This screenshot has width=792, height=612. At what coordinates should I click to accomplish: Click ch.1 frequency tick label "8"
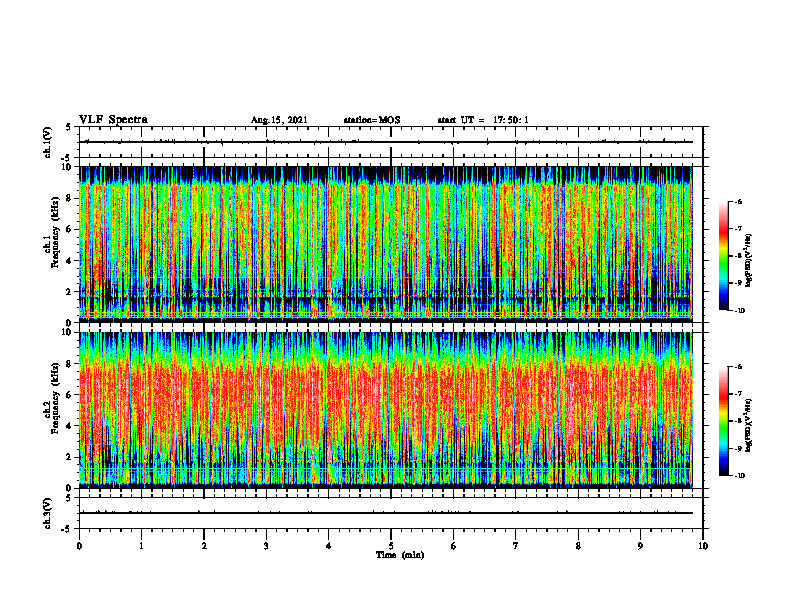pos(70,198)
